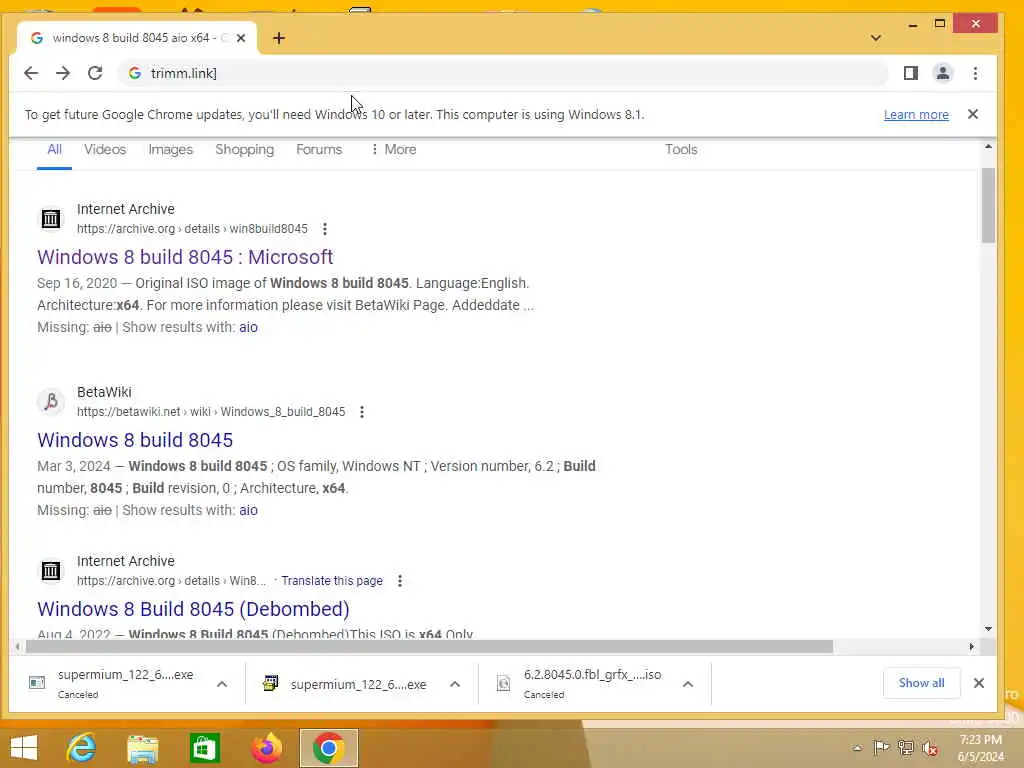Click the vertical scrollbar thumb
Screen dimensions: 1024x768
(x=988, y=205)
